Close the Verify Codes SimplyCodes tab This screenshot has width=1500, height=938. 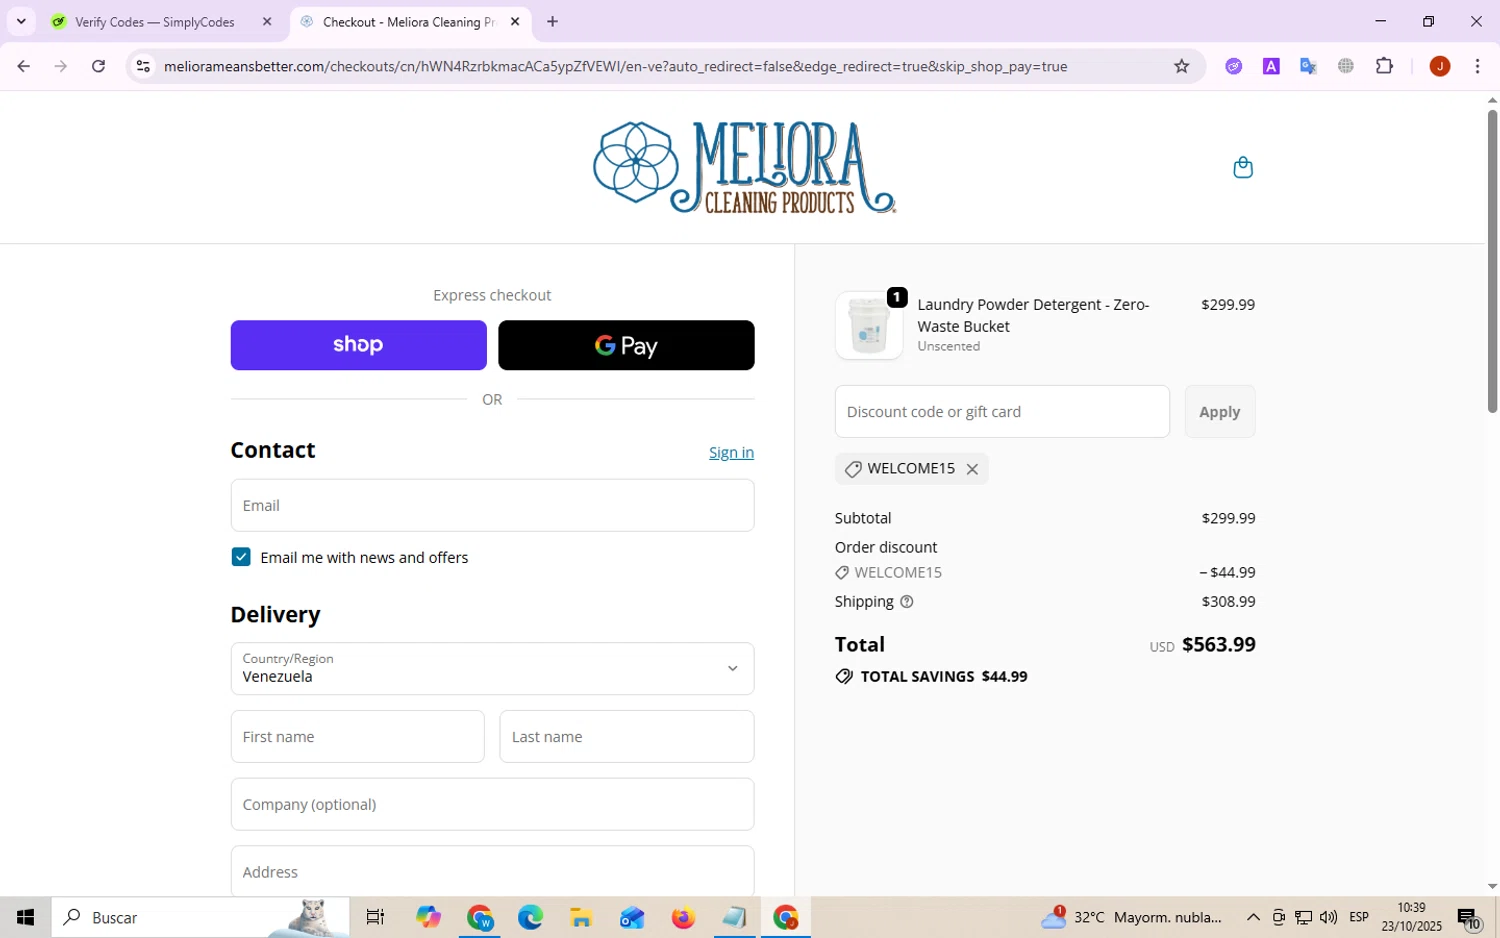point(267,21)
